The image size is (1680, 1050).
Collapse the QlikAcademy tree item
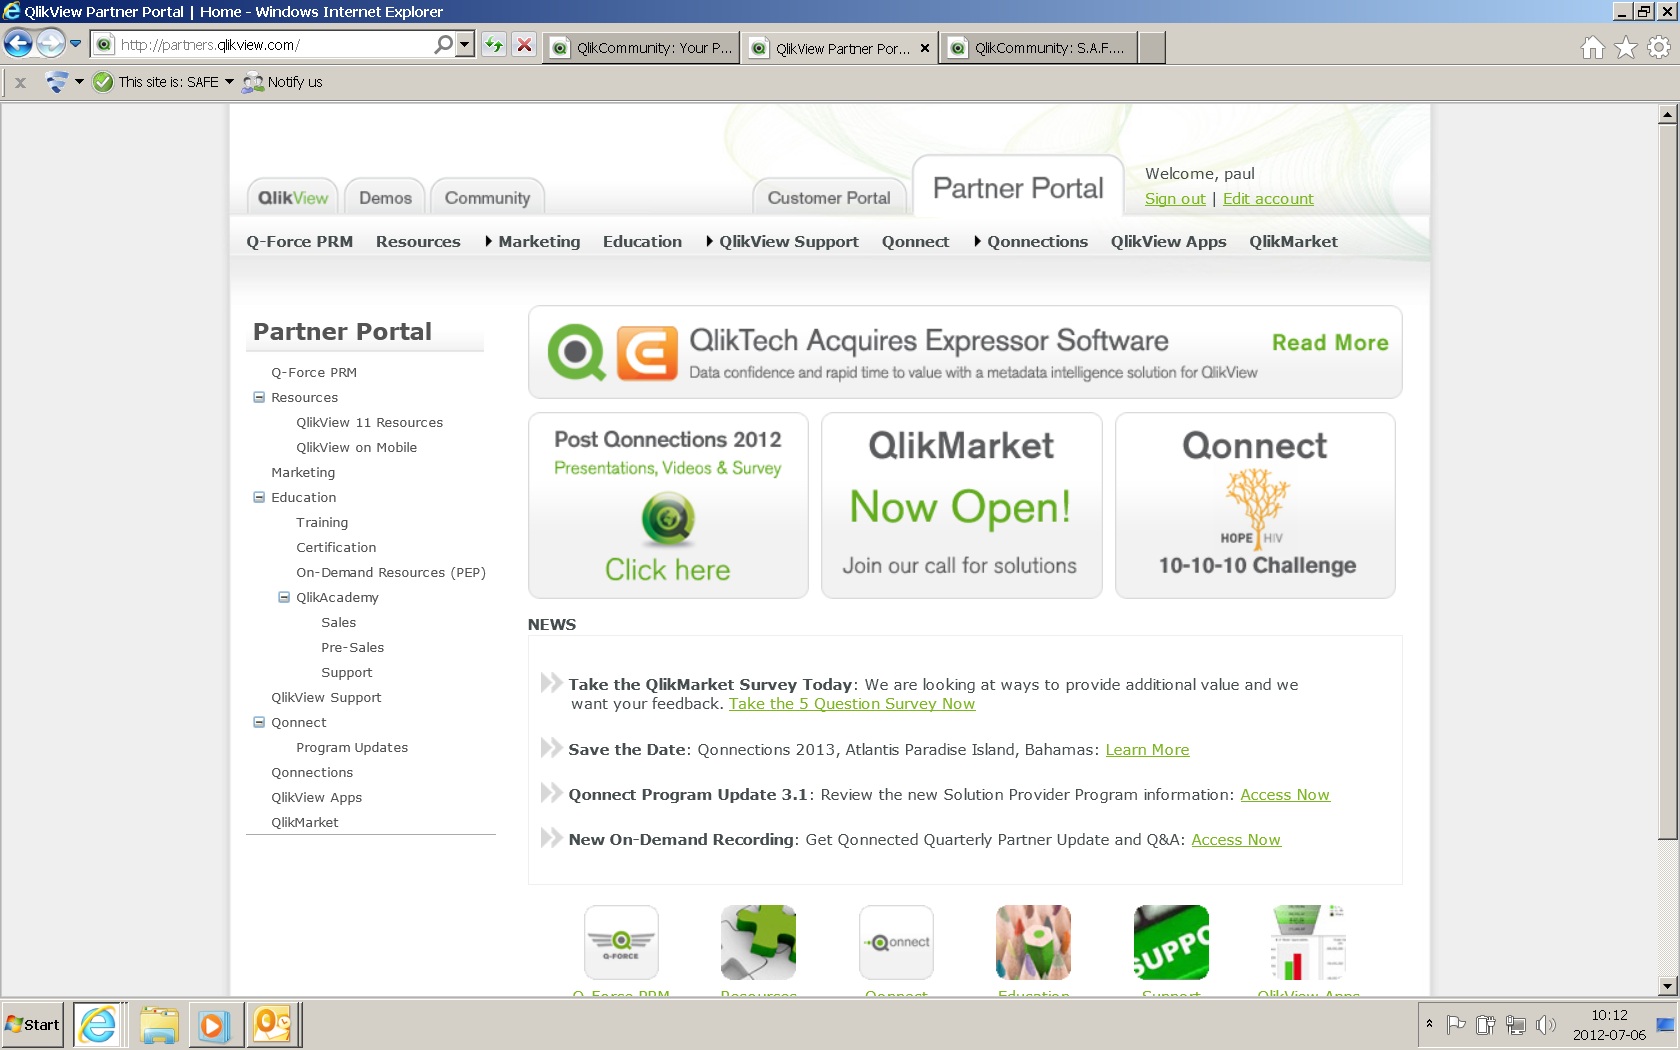[284, 597]
